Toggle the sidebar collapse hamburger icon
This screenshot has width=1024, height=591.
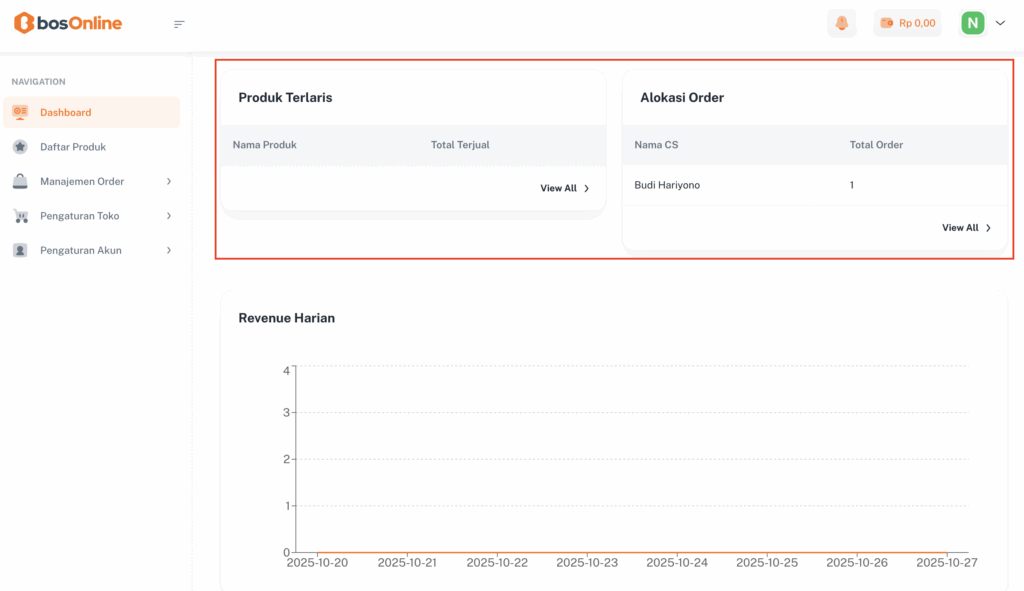pyautogui.click(x=179, y=24)
